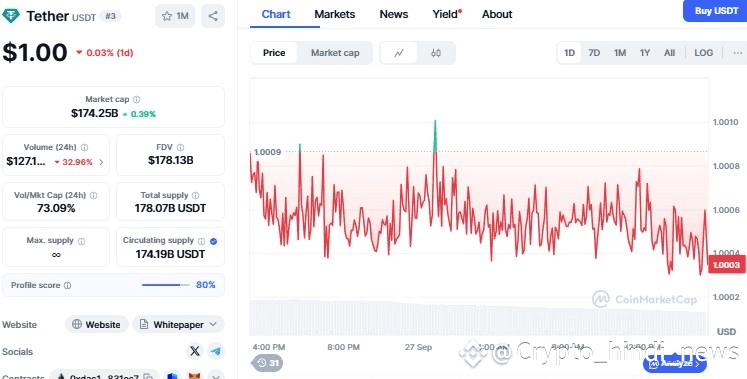Select the Market cap chart toggle
Viewport: 747px width, 379px height.
pos(335,53)
